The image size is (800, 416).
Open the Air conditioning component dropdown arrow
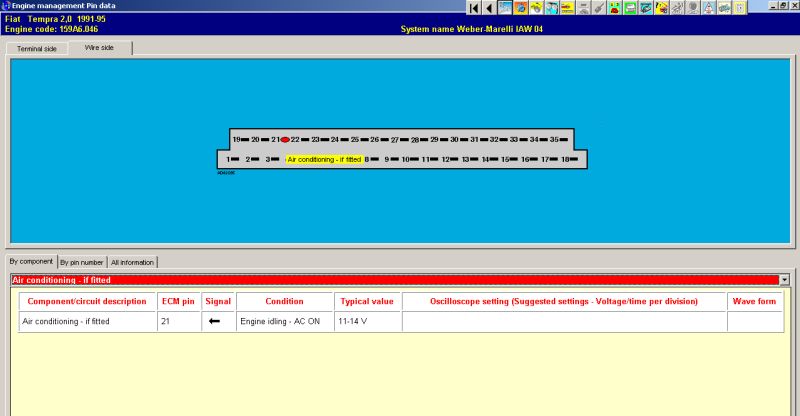[x=783, y=280]
